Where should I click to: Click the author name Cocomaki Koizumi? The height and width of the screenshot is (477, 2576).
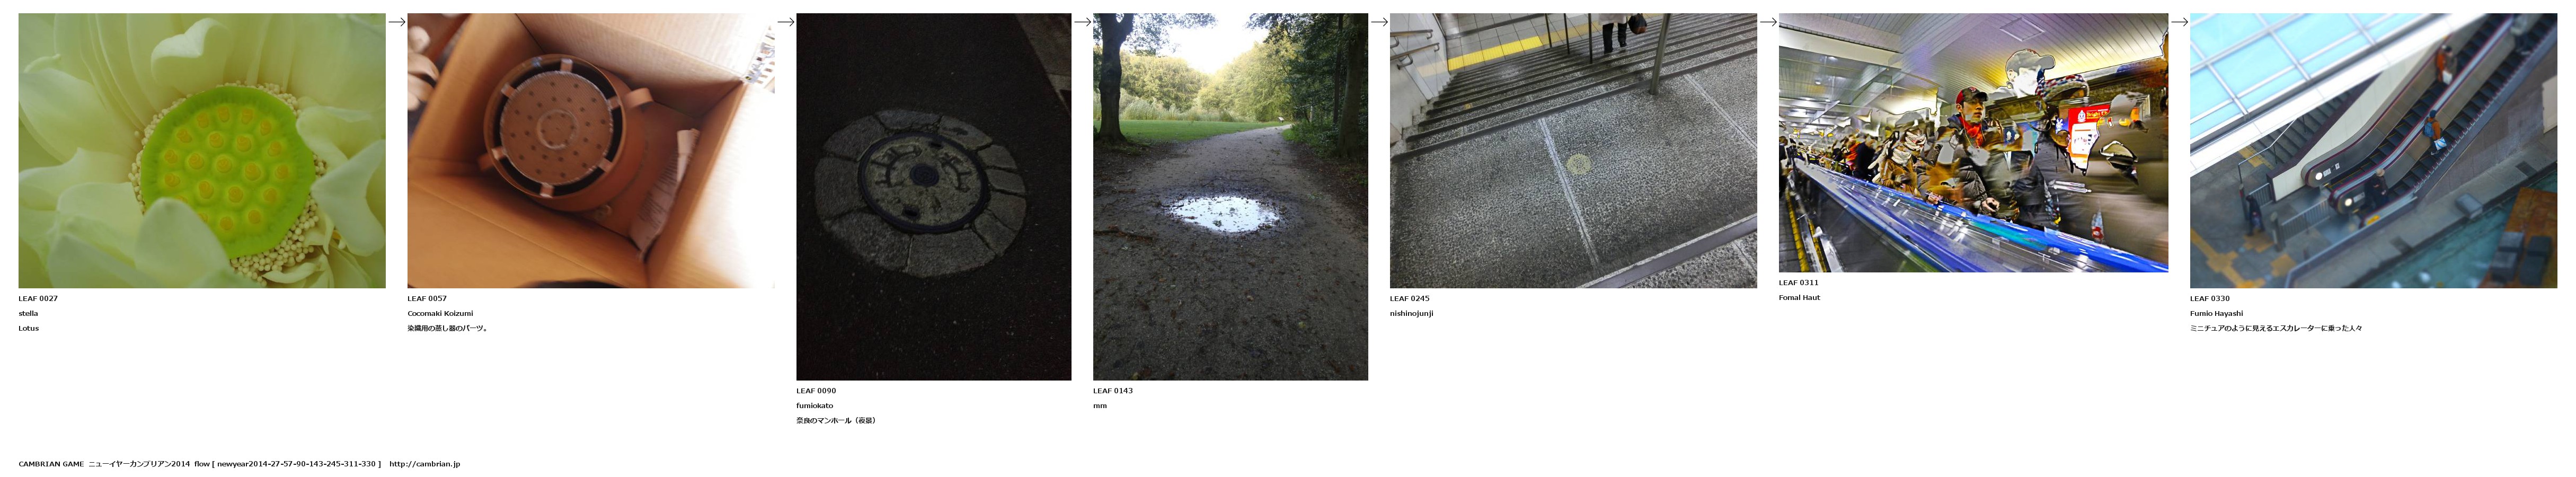tap(440, 313)
